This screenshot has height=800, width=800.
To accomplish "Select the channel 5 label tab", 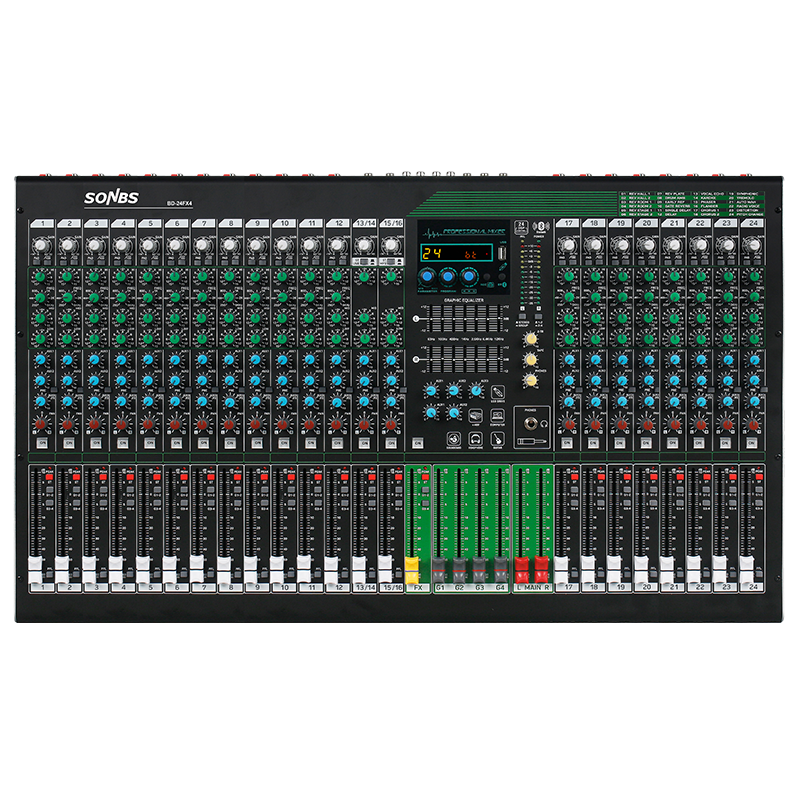I will tap(149, 223).
